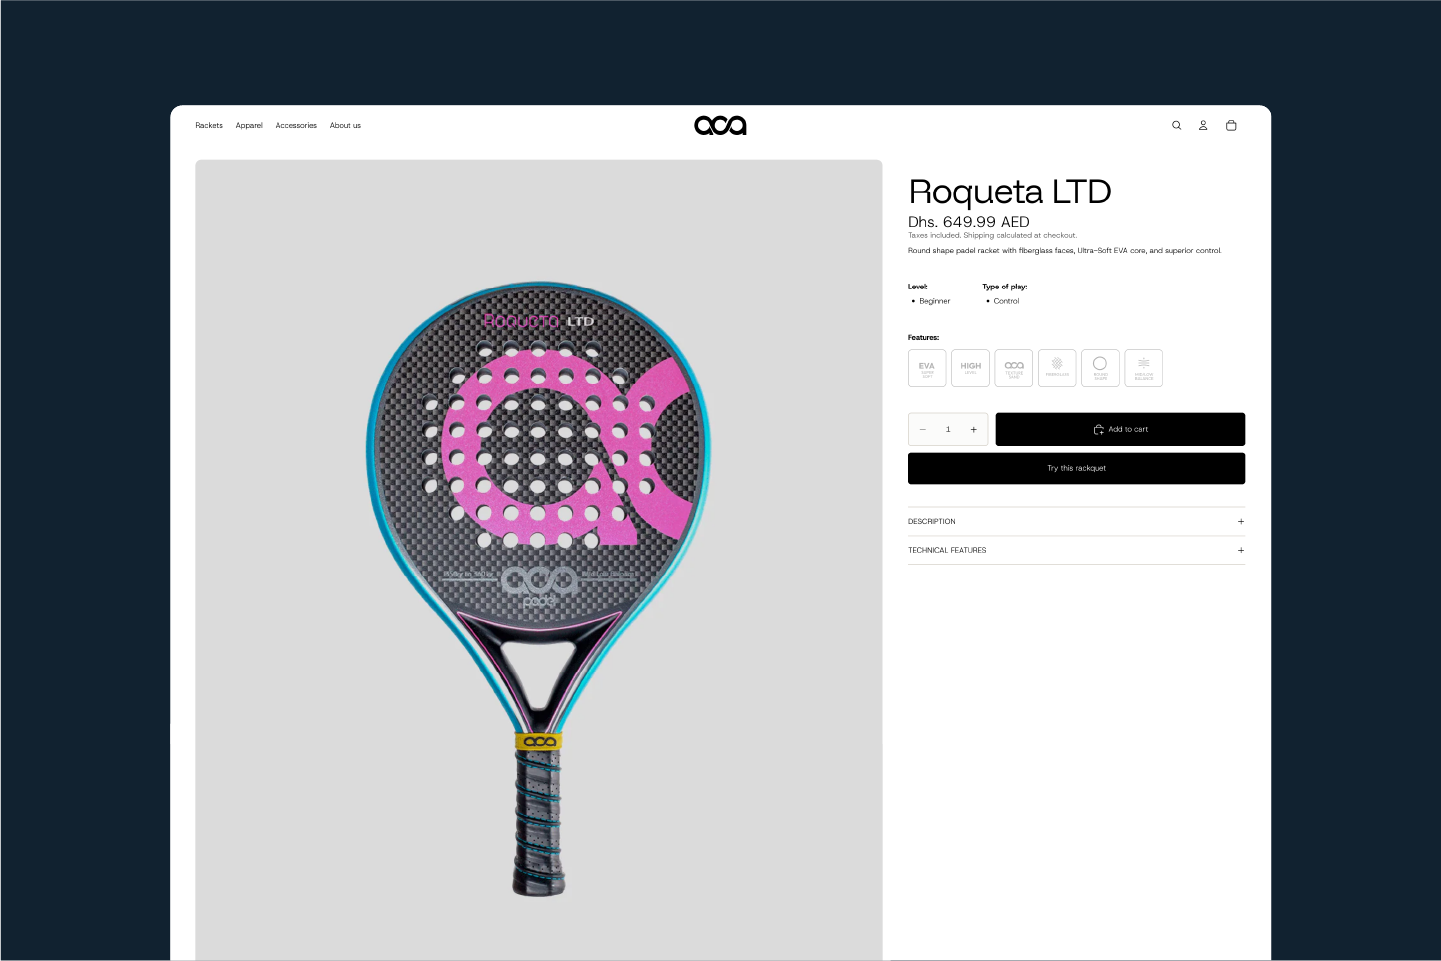Select the Round Shape feature badge
1441x961 pixels.
[1100, 368]
